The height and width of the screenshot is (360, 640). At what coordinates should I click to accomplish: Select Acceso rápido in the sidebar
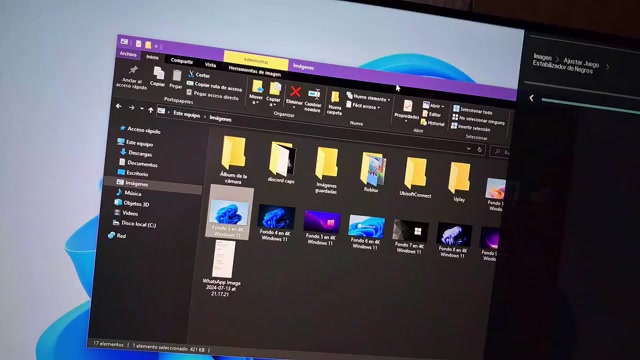click(x=140, y=130)
